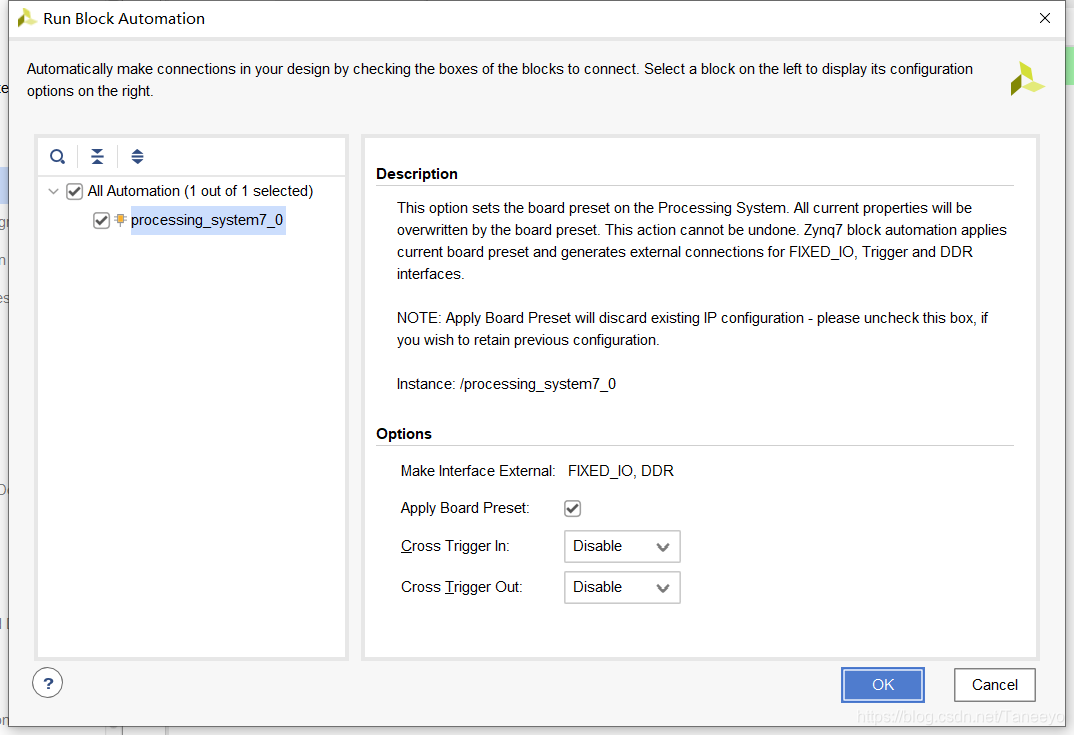The height and width of the screenshot is (735, 1074).
Task: Expand all tree items via toolbar icon
Action: coord(137,157)
